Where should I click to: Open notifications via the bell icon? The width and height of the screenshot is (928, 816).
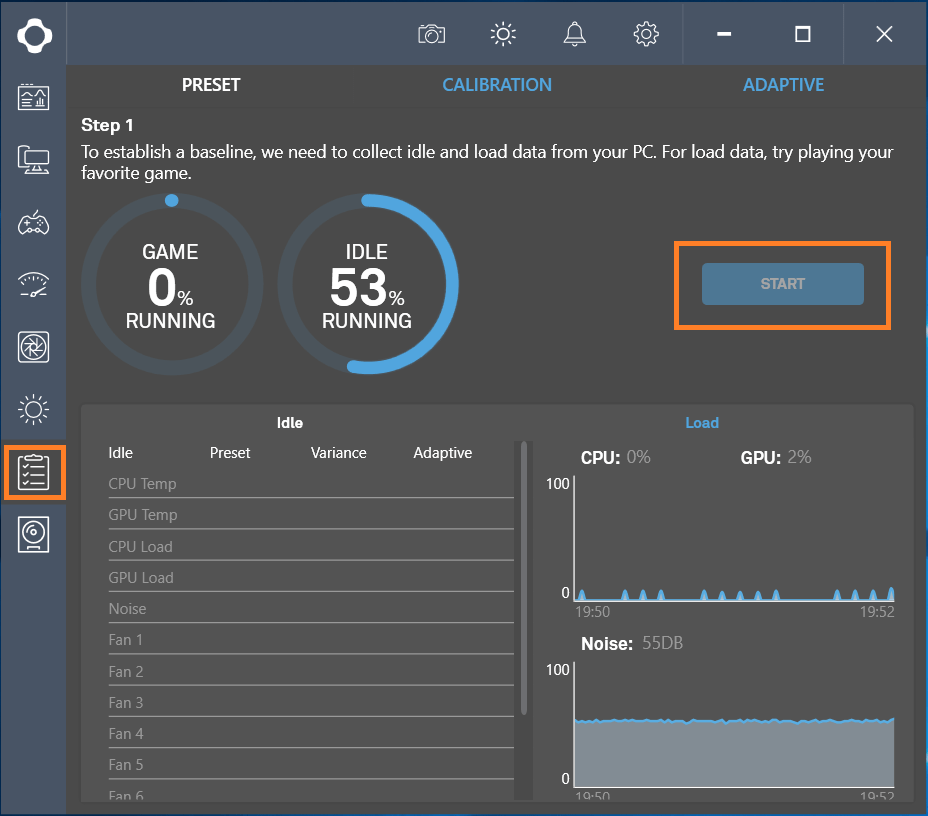[574, 34]
